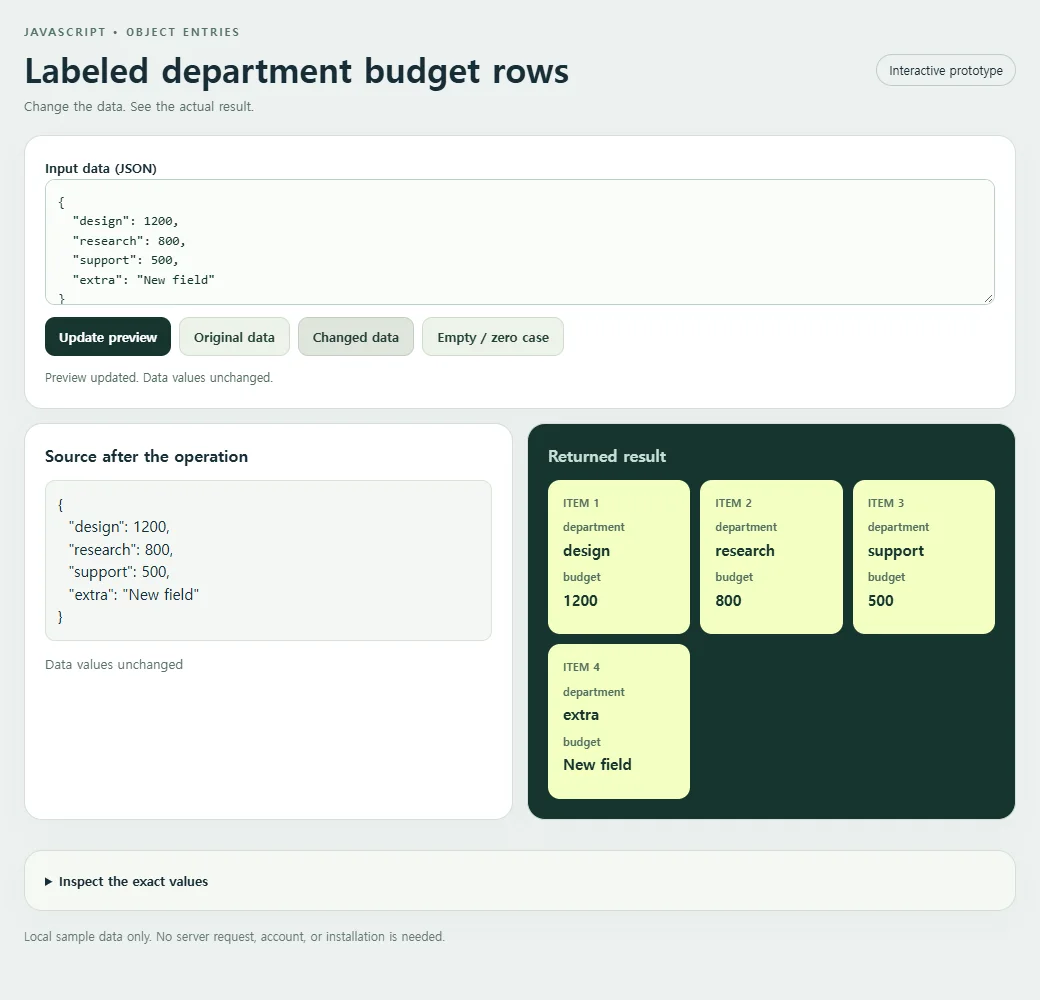
Task: Click inside the Input data JSON textarea
Action: pyautogui.click(x=520, y=242)
